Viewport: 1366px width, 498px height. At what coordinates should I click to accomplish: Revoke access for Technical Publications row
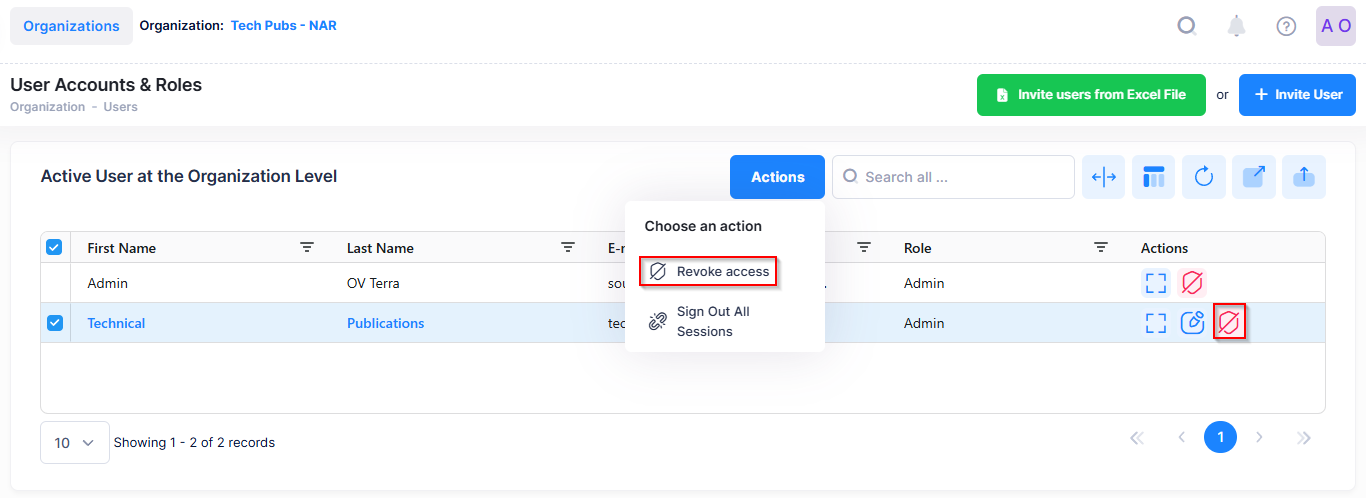1229,323
